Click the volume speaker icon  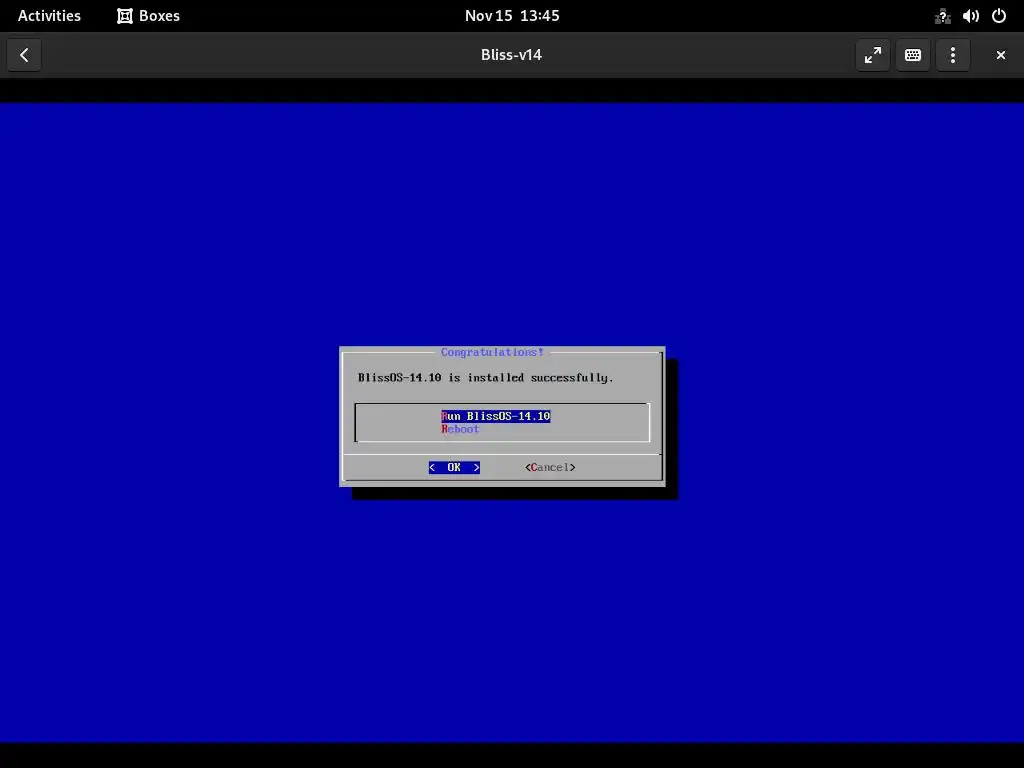970,16
